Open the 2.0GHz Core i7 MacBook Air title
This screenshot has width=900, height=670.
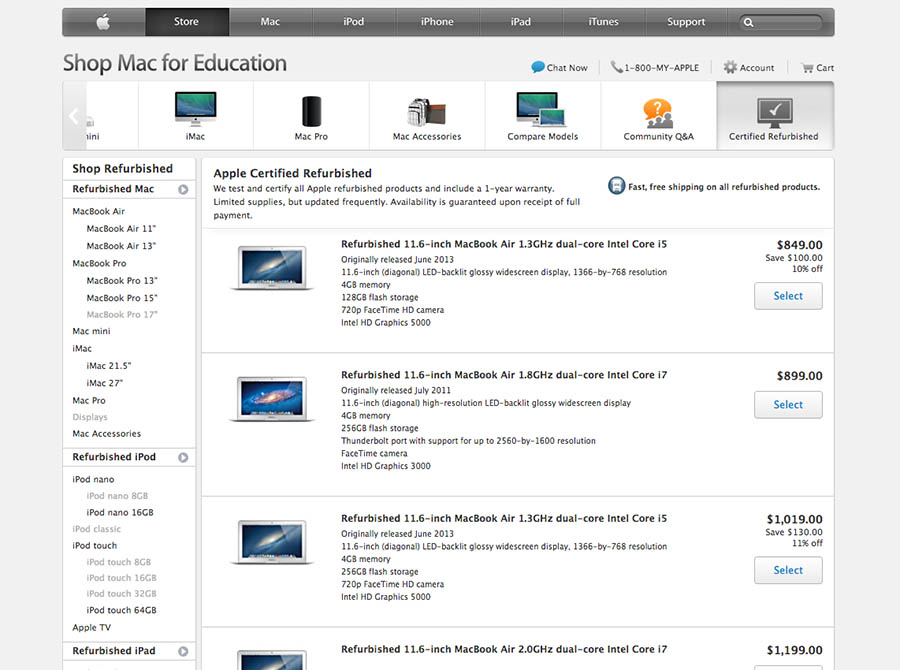504,649
